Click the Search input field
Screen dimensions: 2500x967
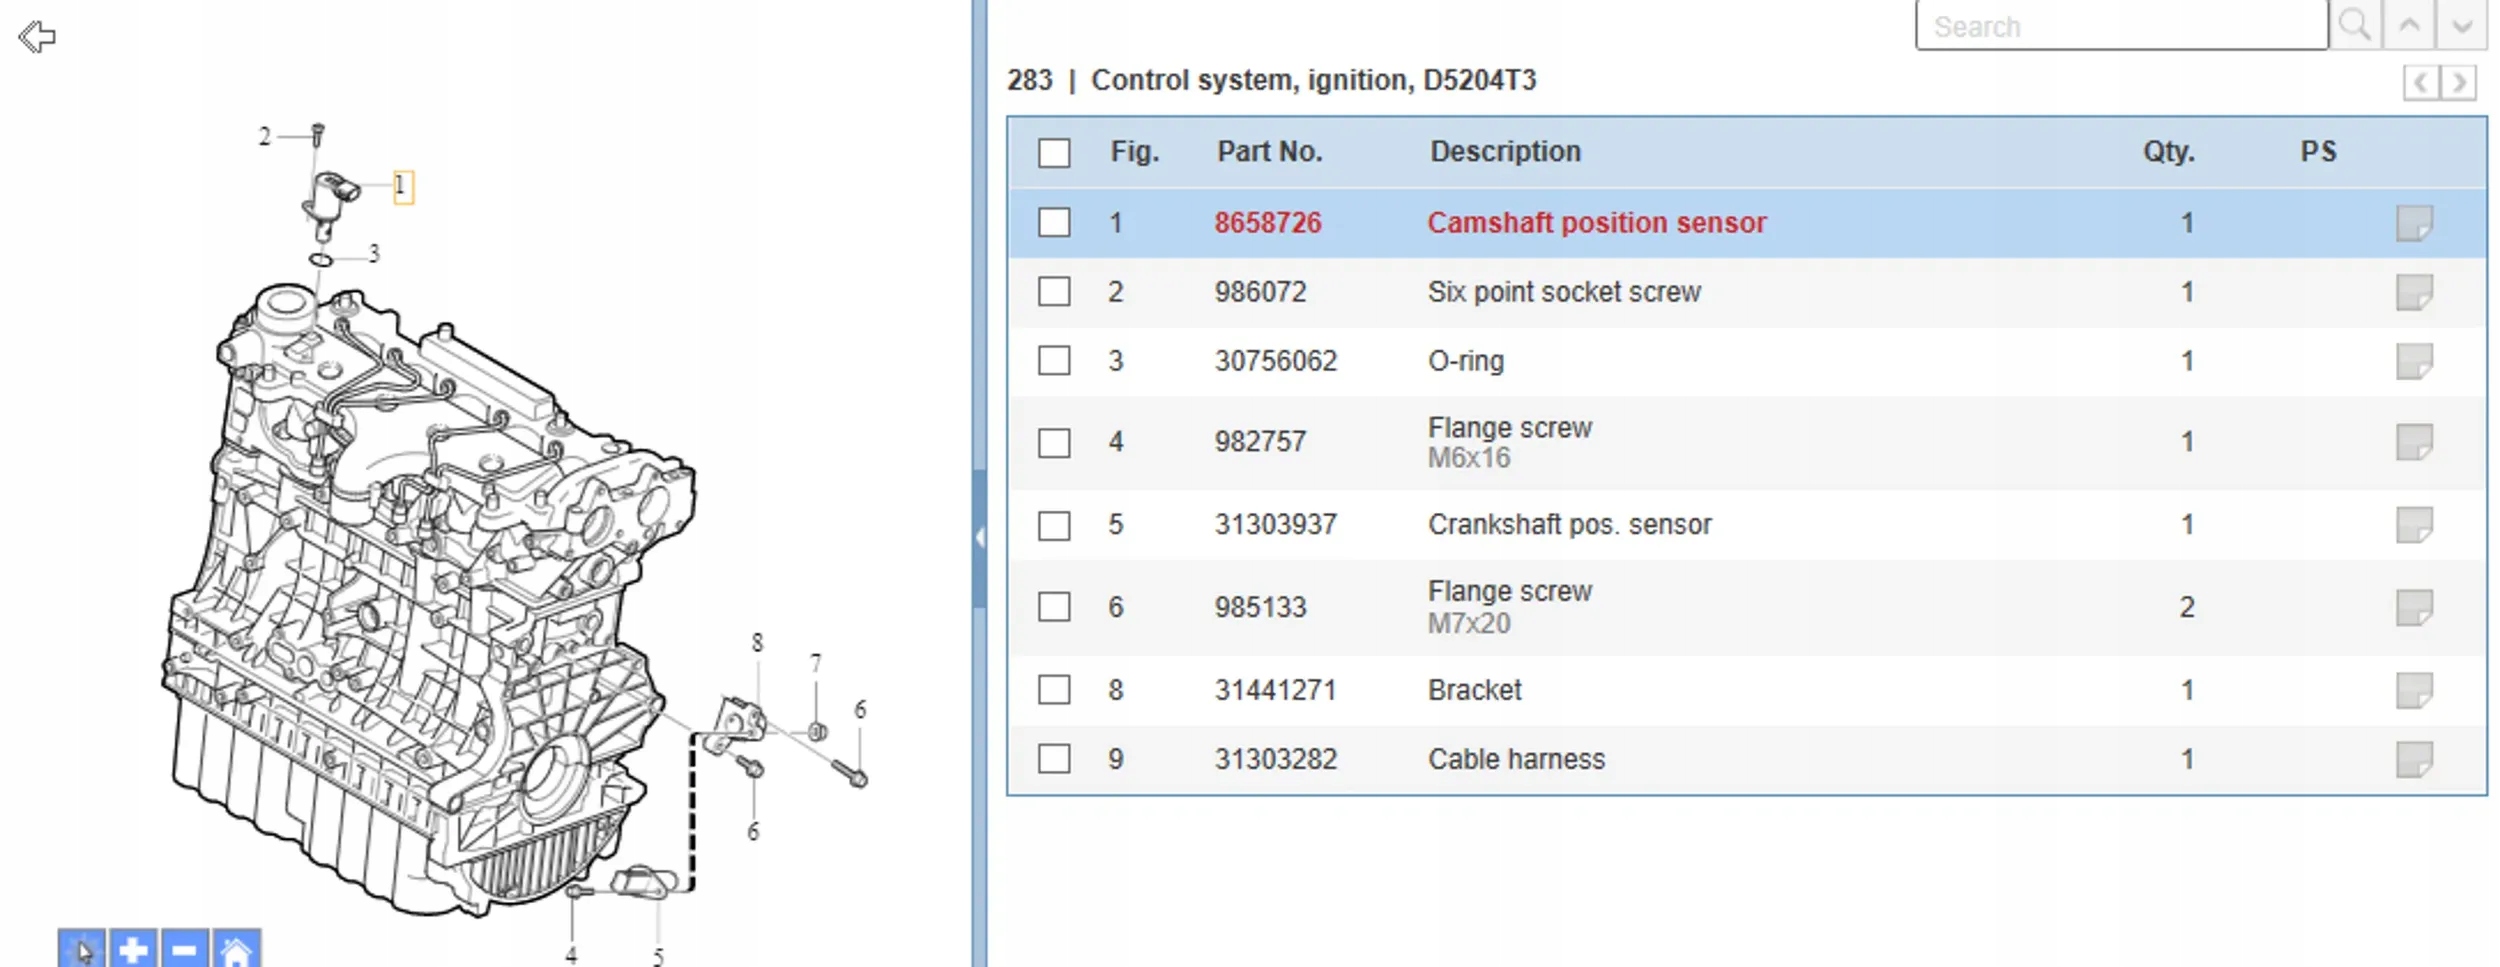pos(2122,25)
